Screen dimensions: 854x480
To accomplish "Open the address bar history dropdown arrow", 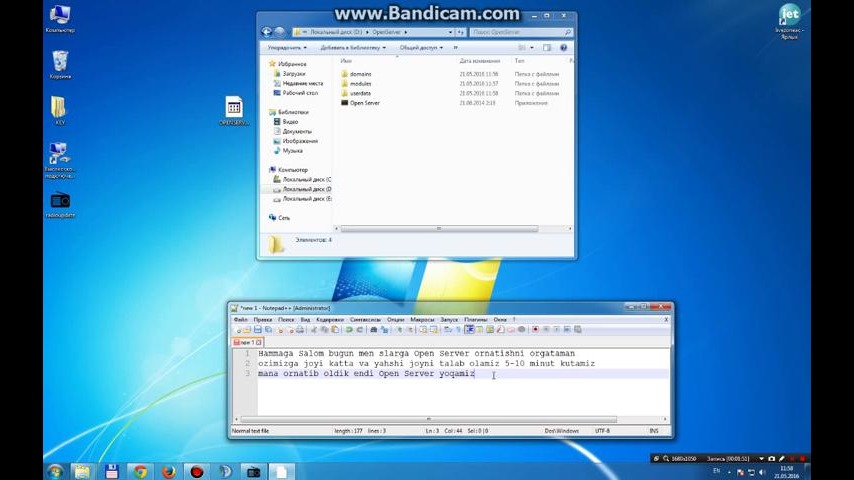I will pyautogui.click(x=450, y=32).
